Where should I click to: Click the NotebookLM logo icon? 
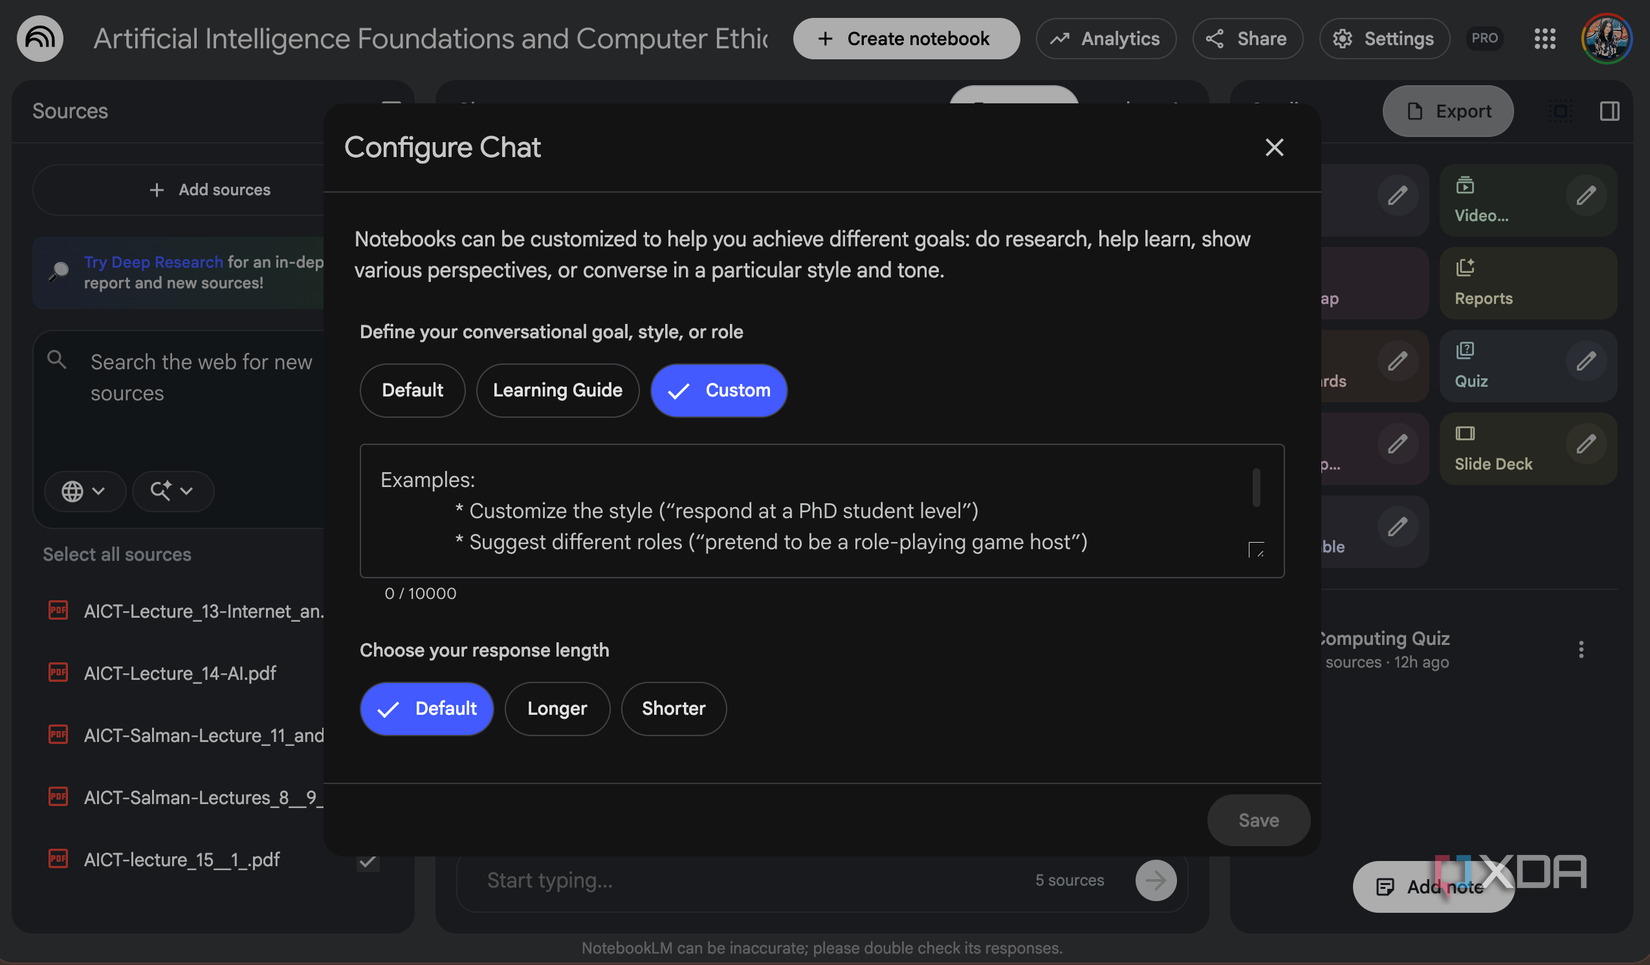click(x=40, y=39)
